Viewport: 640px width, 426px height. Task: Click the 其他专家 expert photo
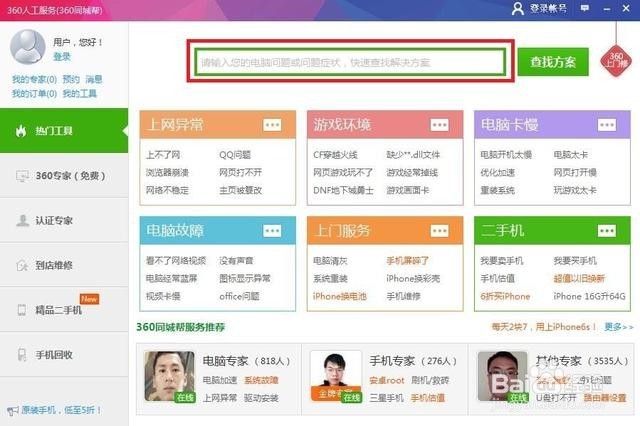click(502, 376)
